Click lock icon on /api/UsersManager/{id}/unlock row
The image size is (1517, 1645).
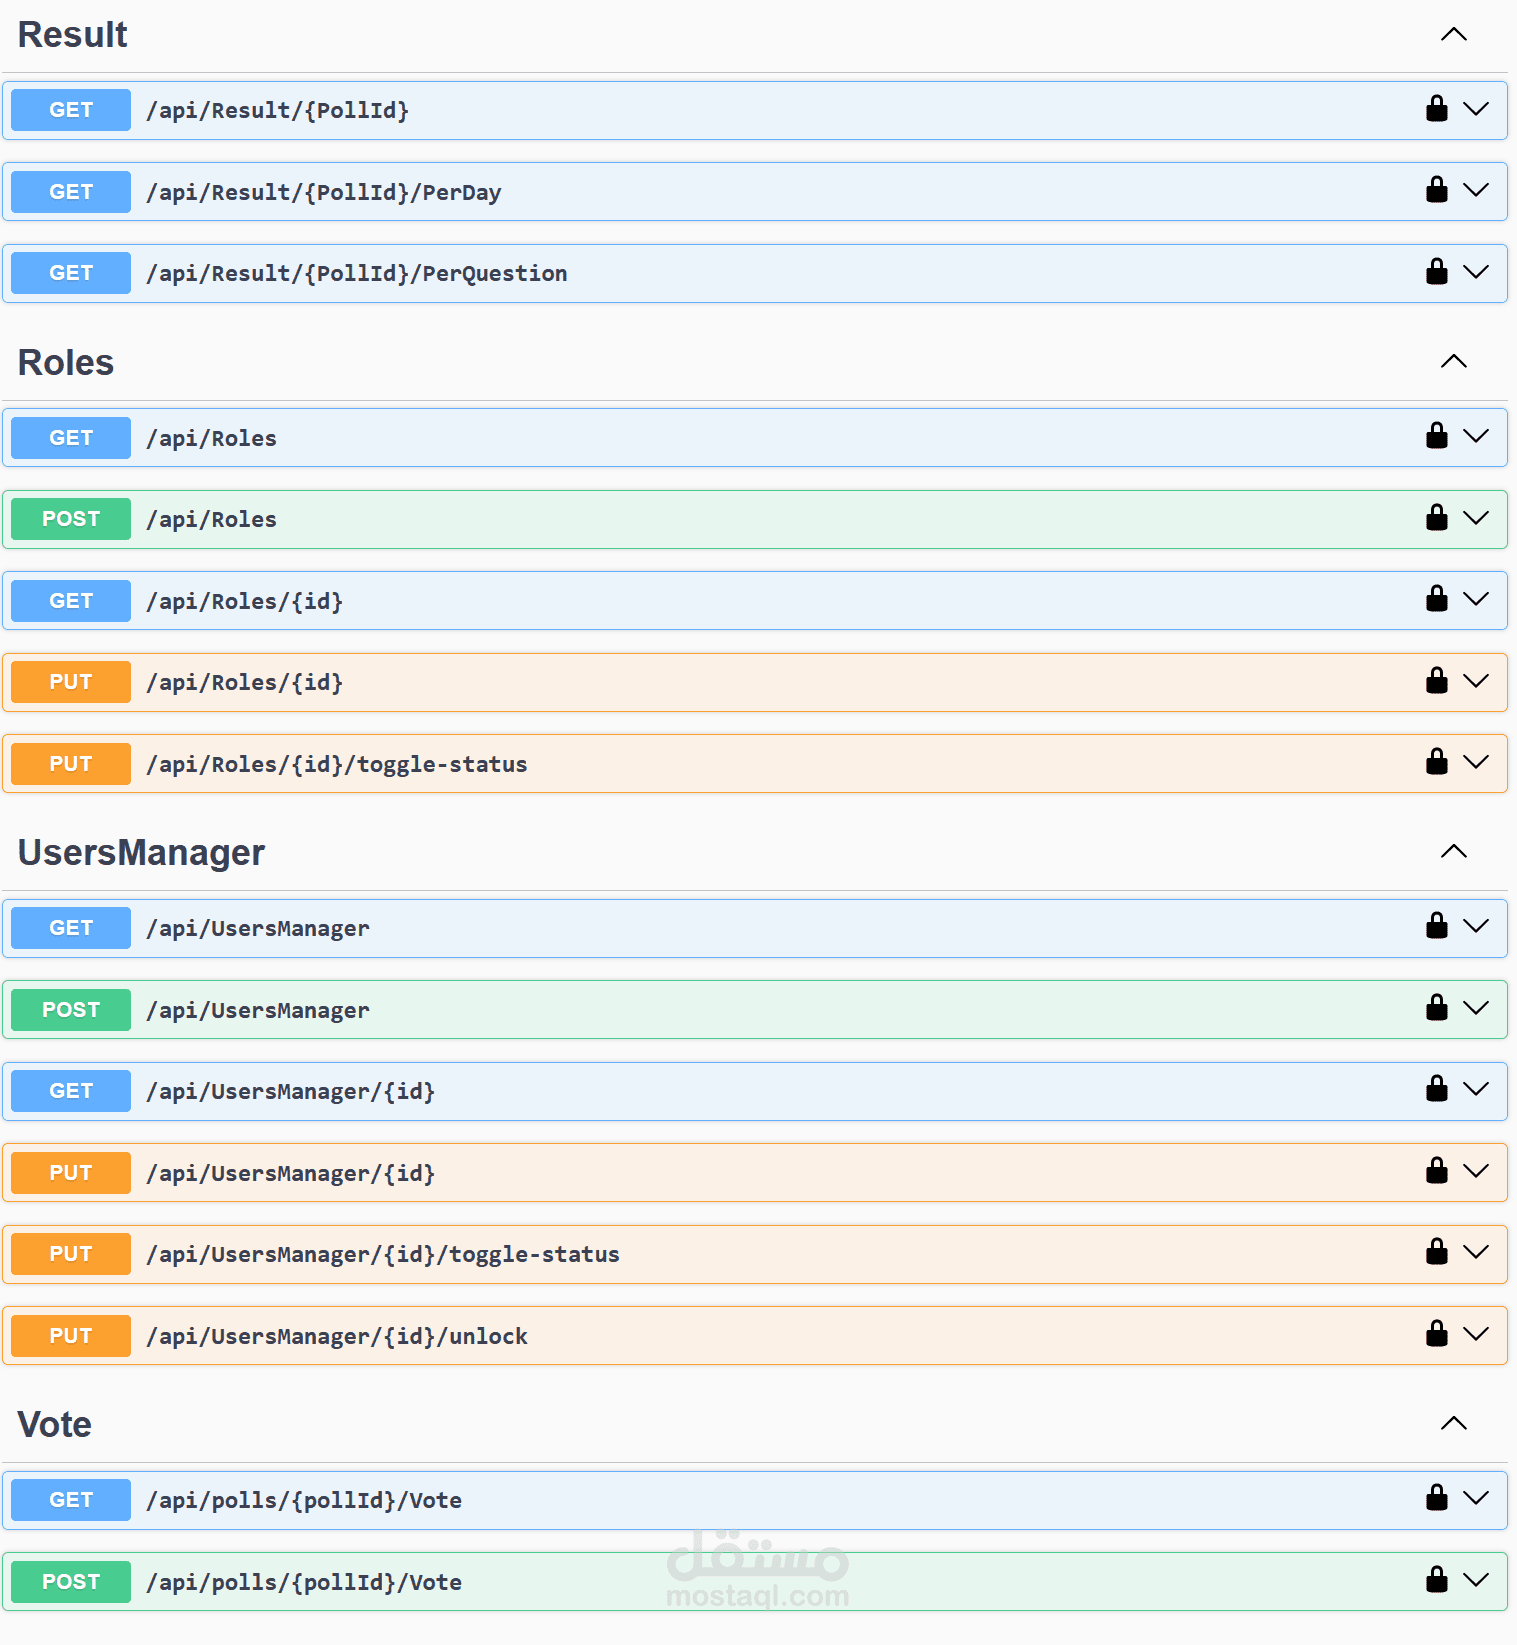click(1437, 1333)
